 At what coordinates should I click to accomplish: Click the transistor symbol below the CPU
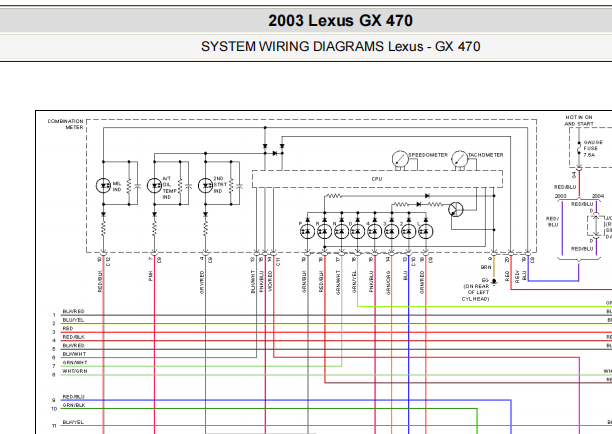455,210
